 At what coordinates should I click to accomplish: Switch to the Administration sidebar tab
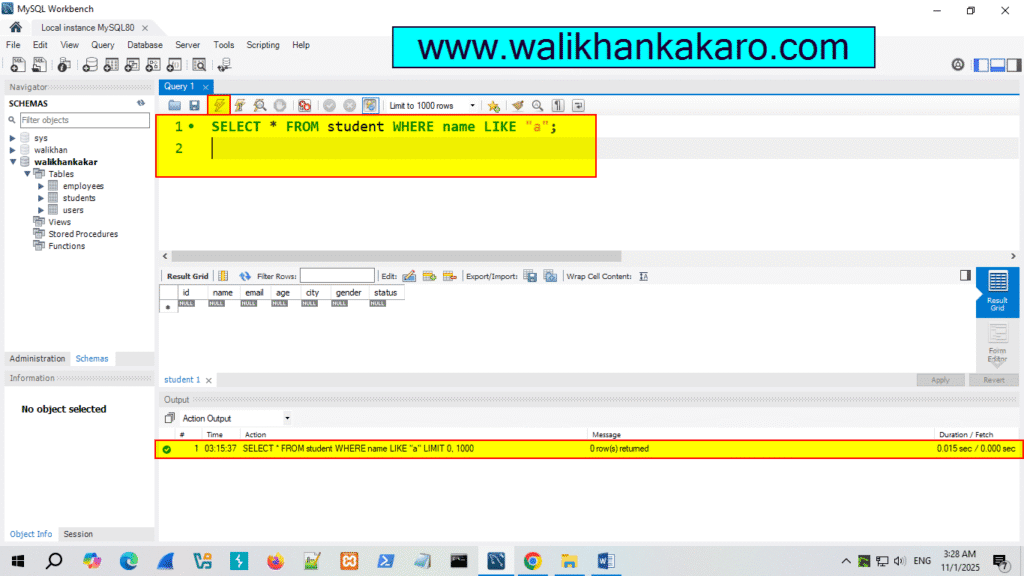tap(37, 358)
